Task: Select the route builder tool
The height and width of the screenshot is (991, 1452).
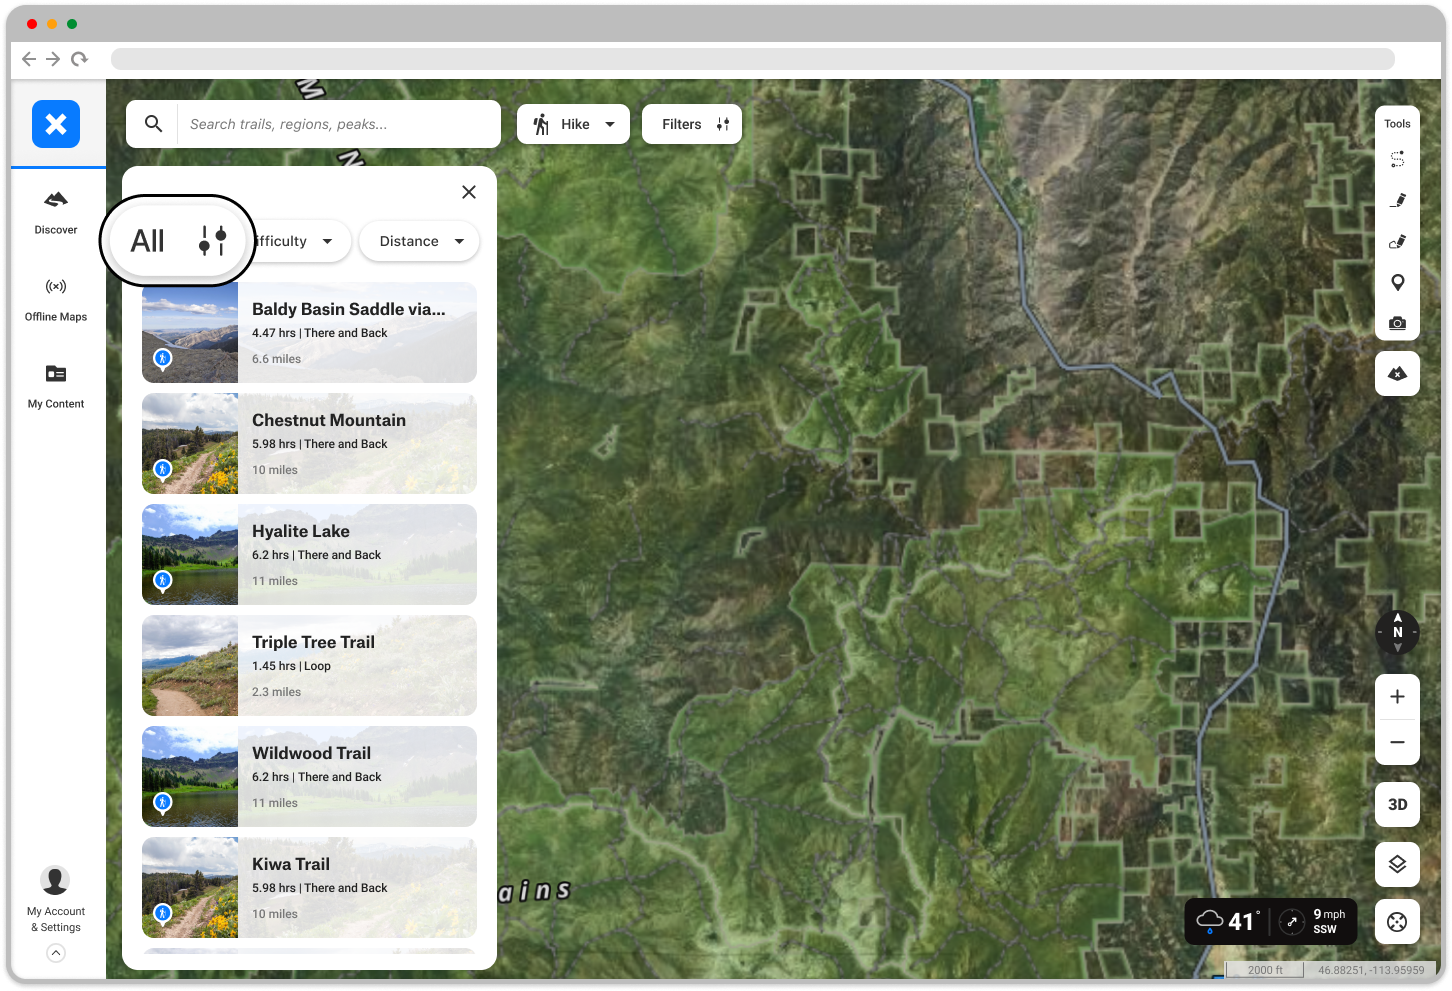Action: (x=1397, y=159)
